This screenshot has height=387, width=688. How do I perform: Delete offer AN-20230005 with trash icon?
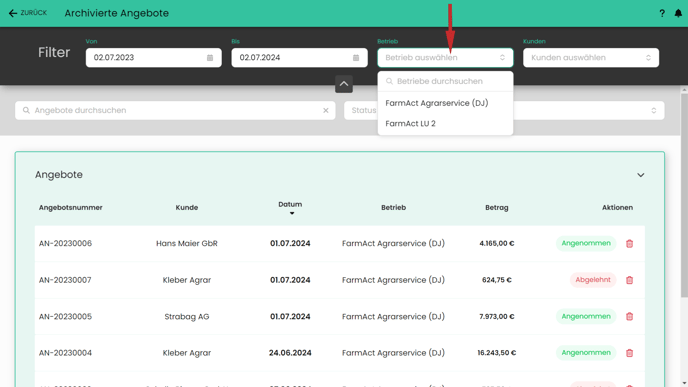point(629,316)
